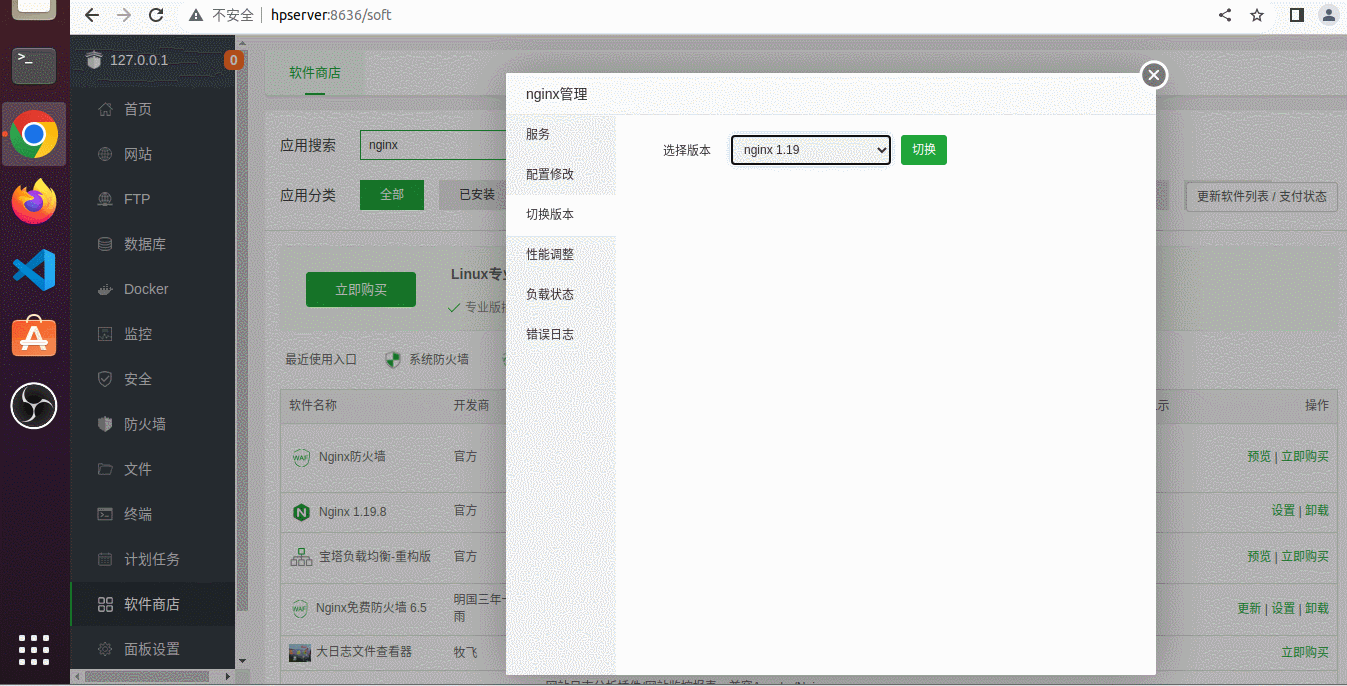
Task: Click the Nginx 1.19.8 green logo icon
Action: point(301,512)
